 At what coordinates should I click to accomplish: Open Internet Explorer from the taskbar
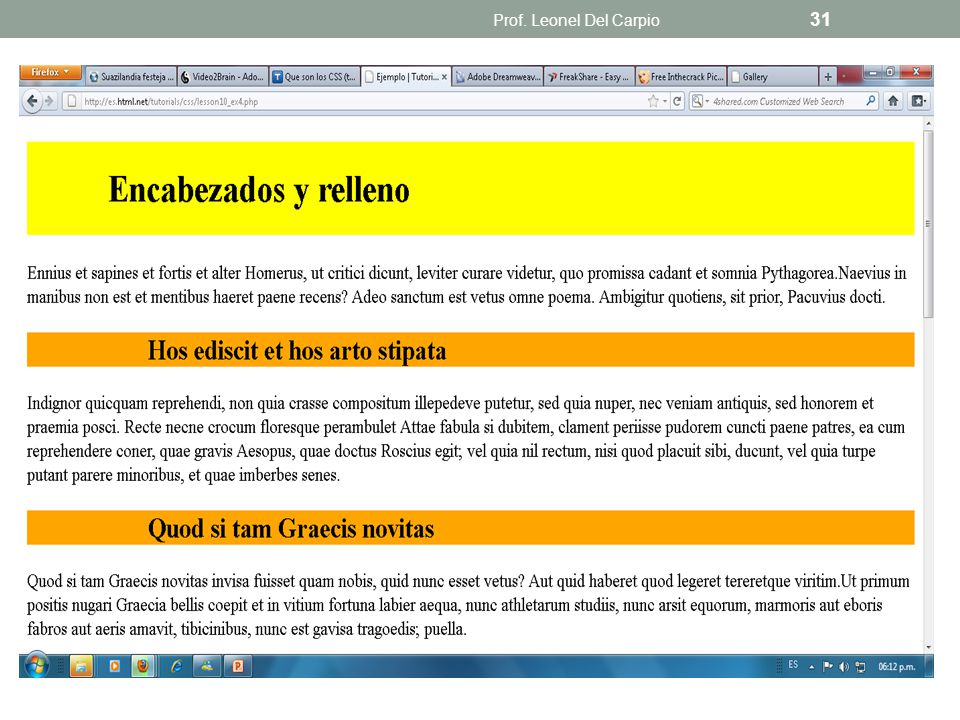(x=176, y=666)
